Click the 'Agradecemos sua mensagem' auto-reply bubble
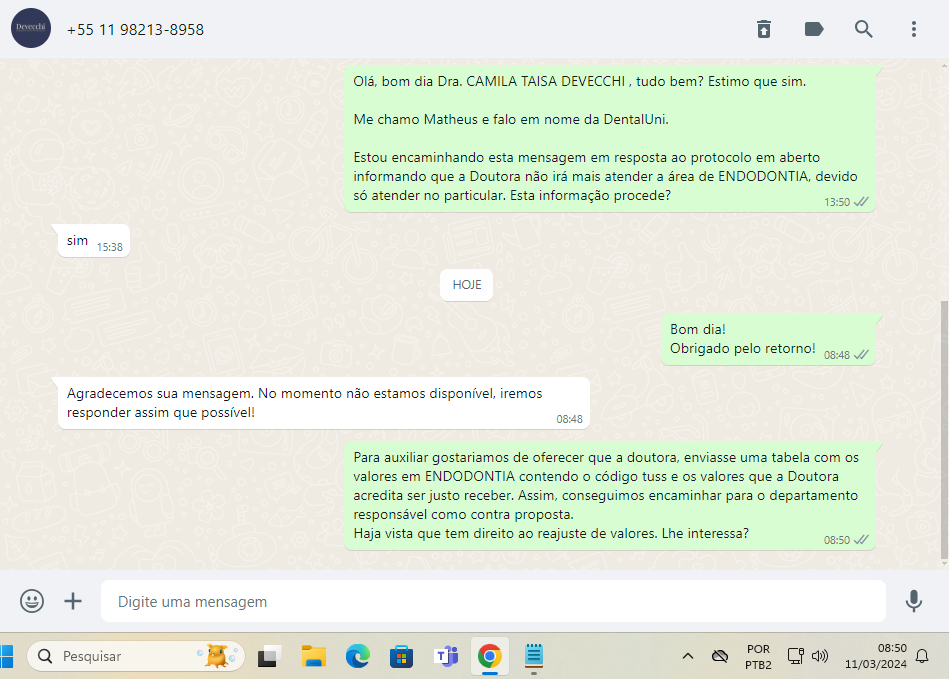The height and width of the screenshot is (679, 949). tap(324, 403)
